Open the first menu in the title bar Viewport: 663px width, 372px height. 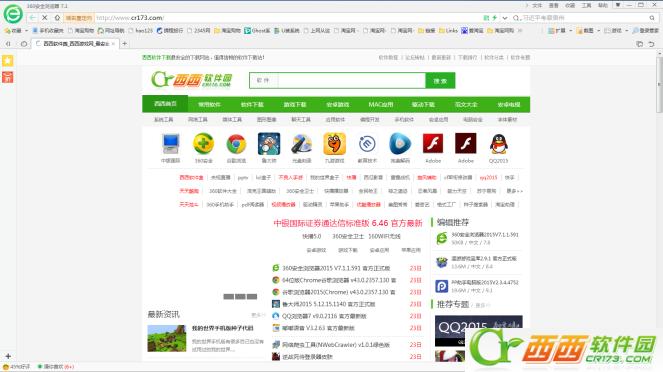[x=537, y=5]
